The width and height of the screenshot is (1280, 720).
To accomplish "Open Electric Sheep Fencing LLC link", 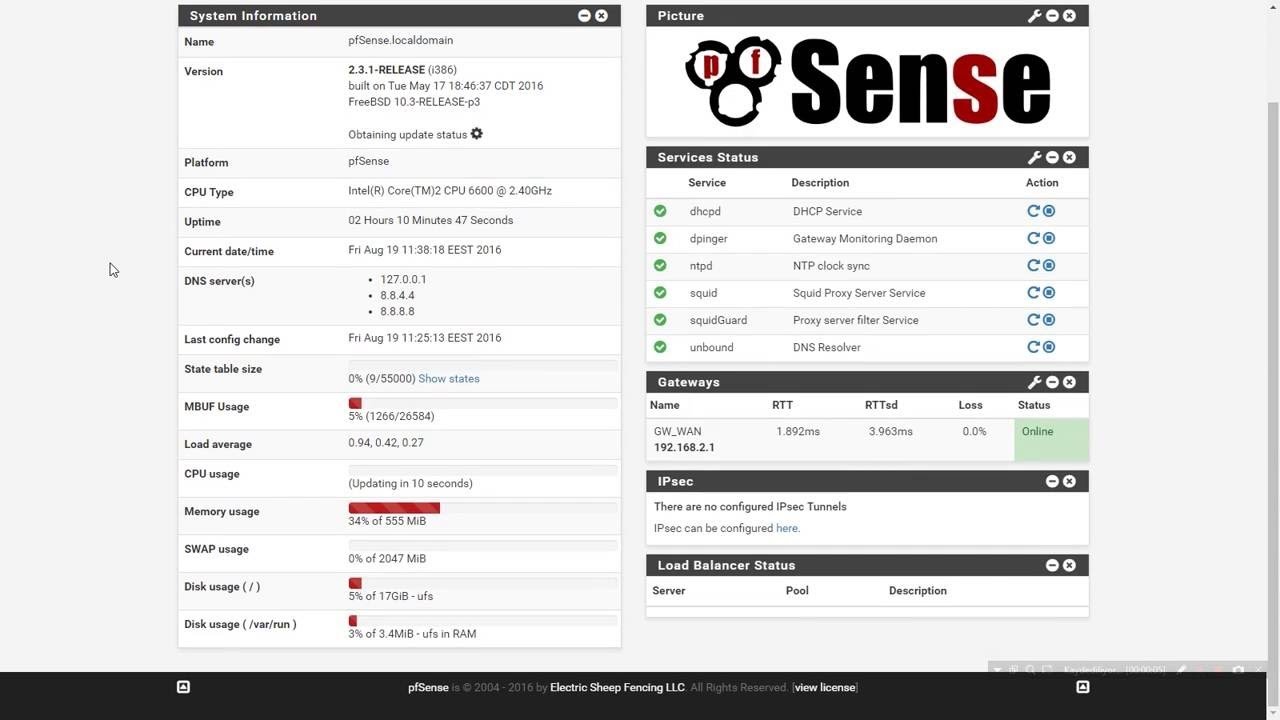I will click(617, 688).
